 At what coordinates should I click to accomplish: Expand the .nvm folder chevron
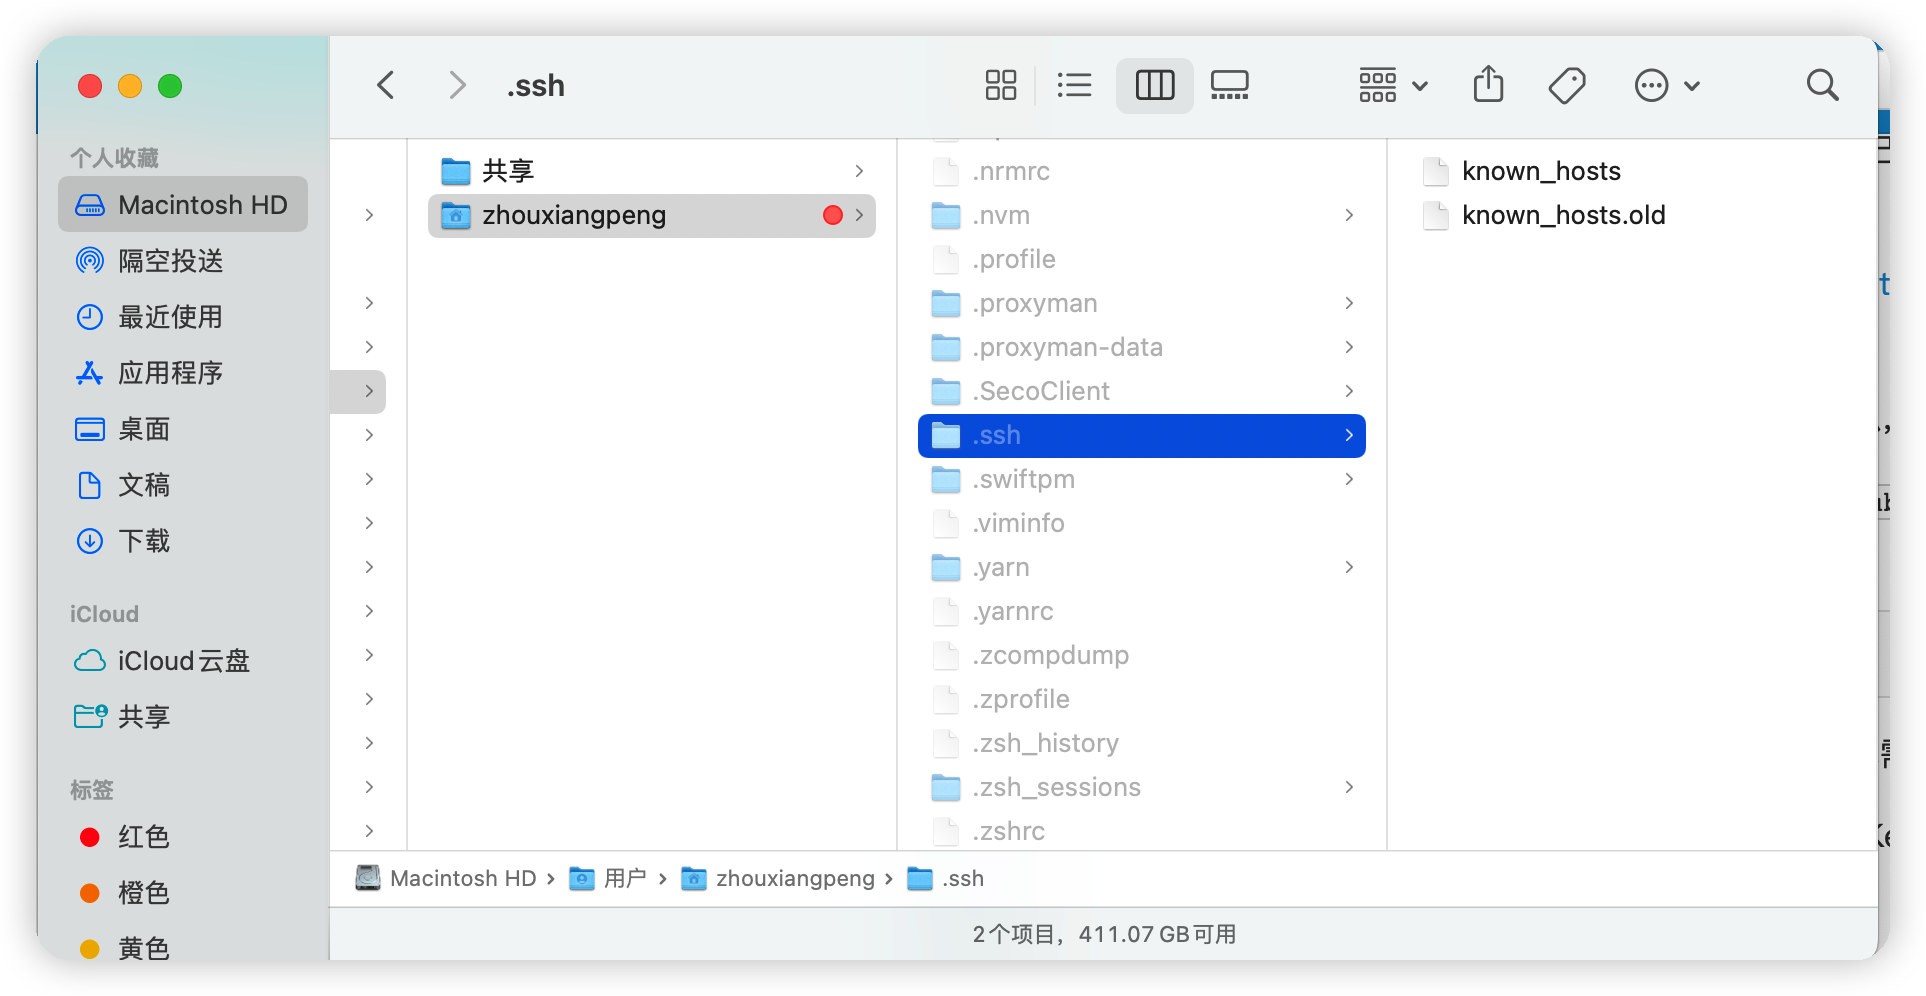pos(1349,215)
